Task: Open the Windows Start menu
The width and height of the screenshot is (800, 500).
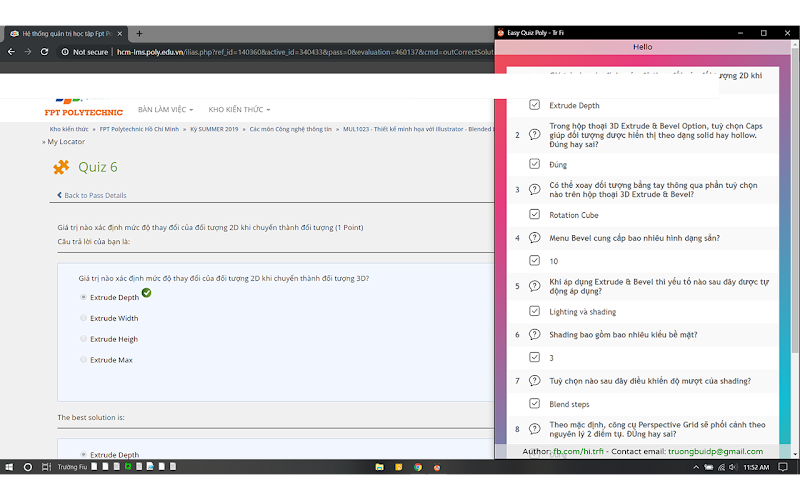Action: [9, 467]
